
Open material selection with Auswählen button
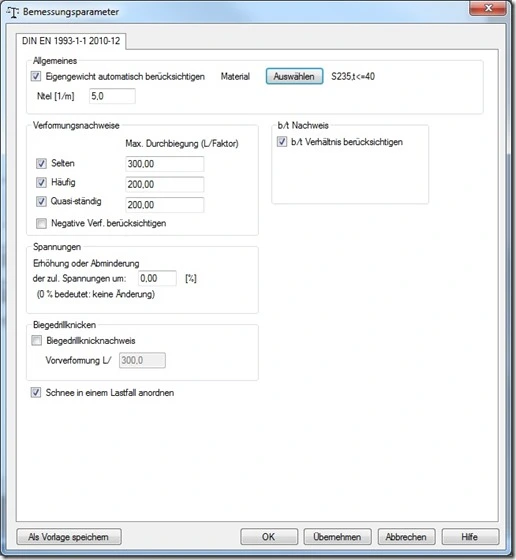(294, 76)
